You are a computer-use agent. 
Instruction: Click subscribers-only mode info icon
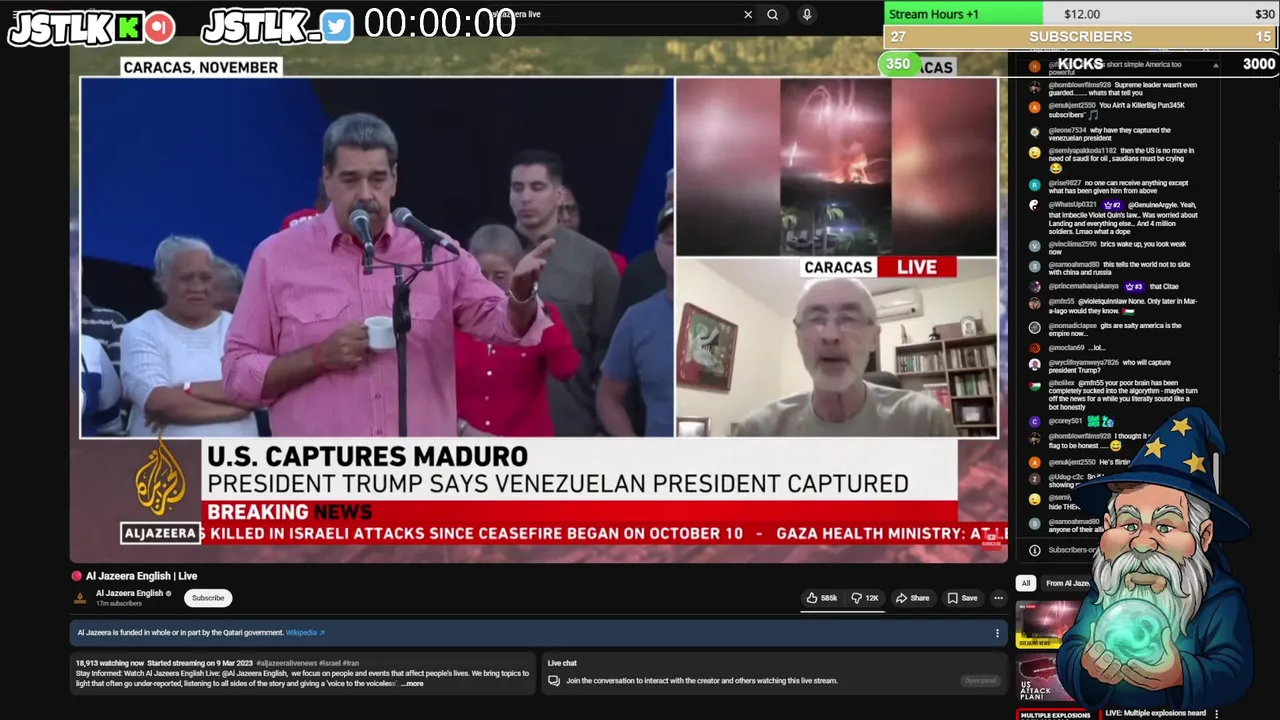tap(1034, 550)
